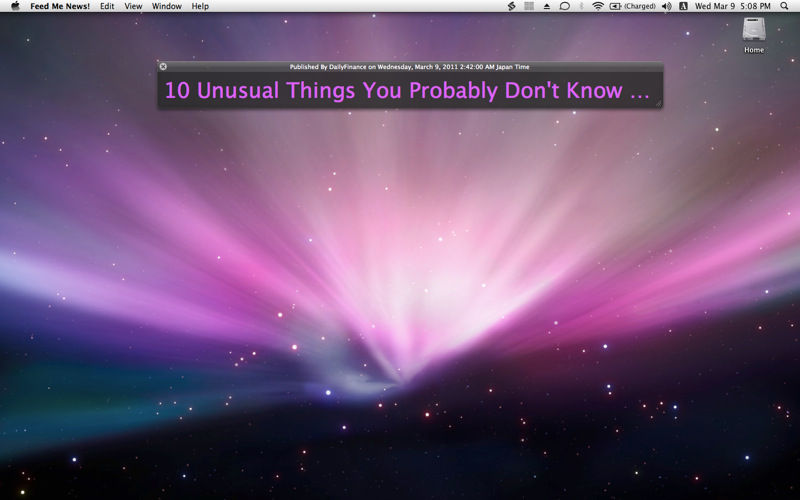Screen dimensions: 800x500
Task: Open the chat bubble status icon
Action: point(564,6)
